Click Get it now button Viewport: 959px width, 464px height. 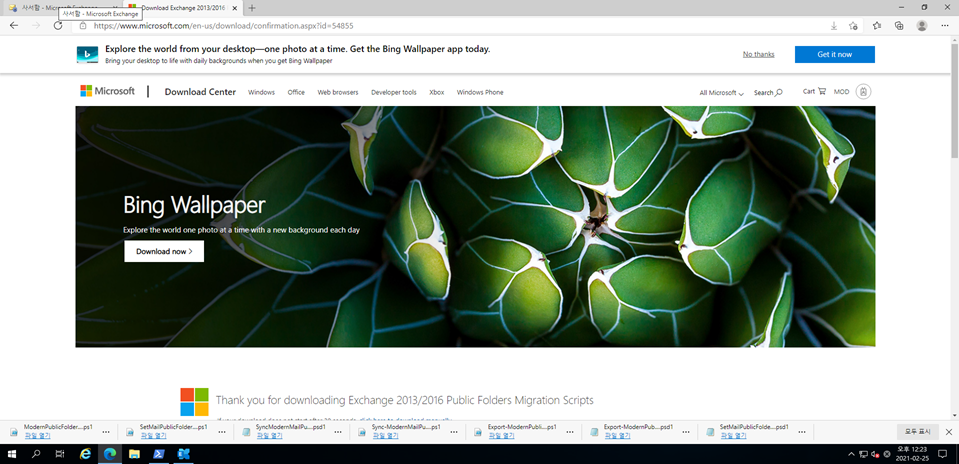[x=835, y=54]
